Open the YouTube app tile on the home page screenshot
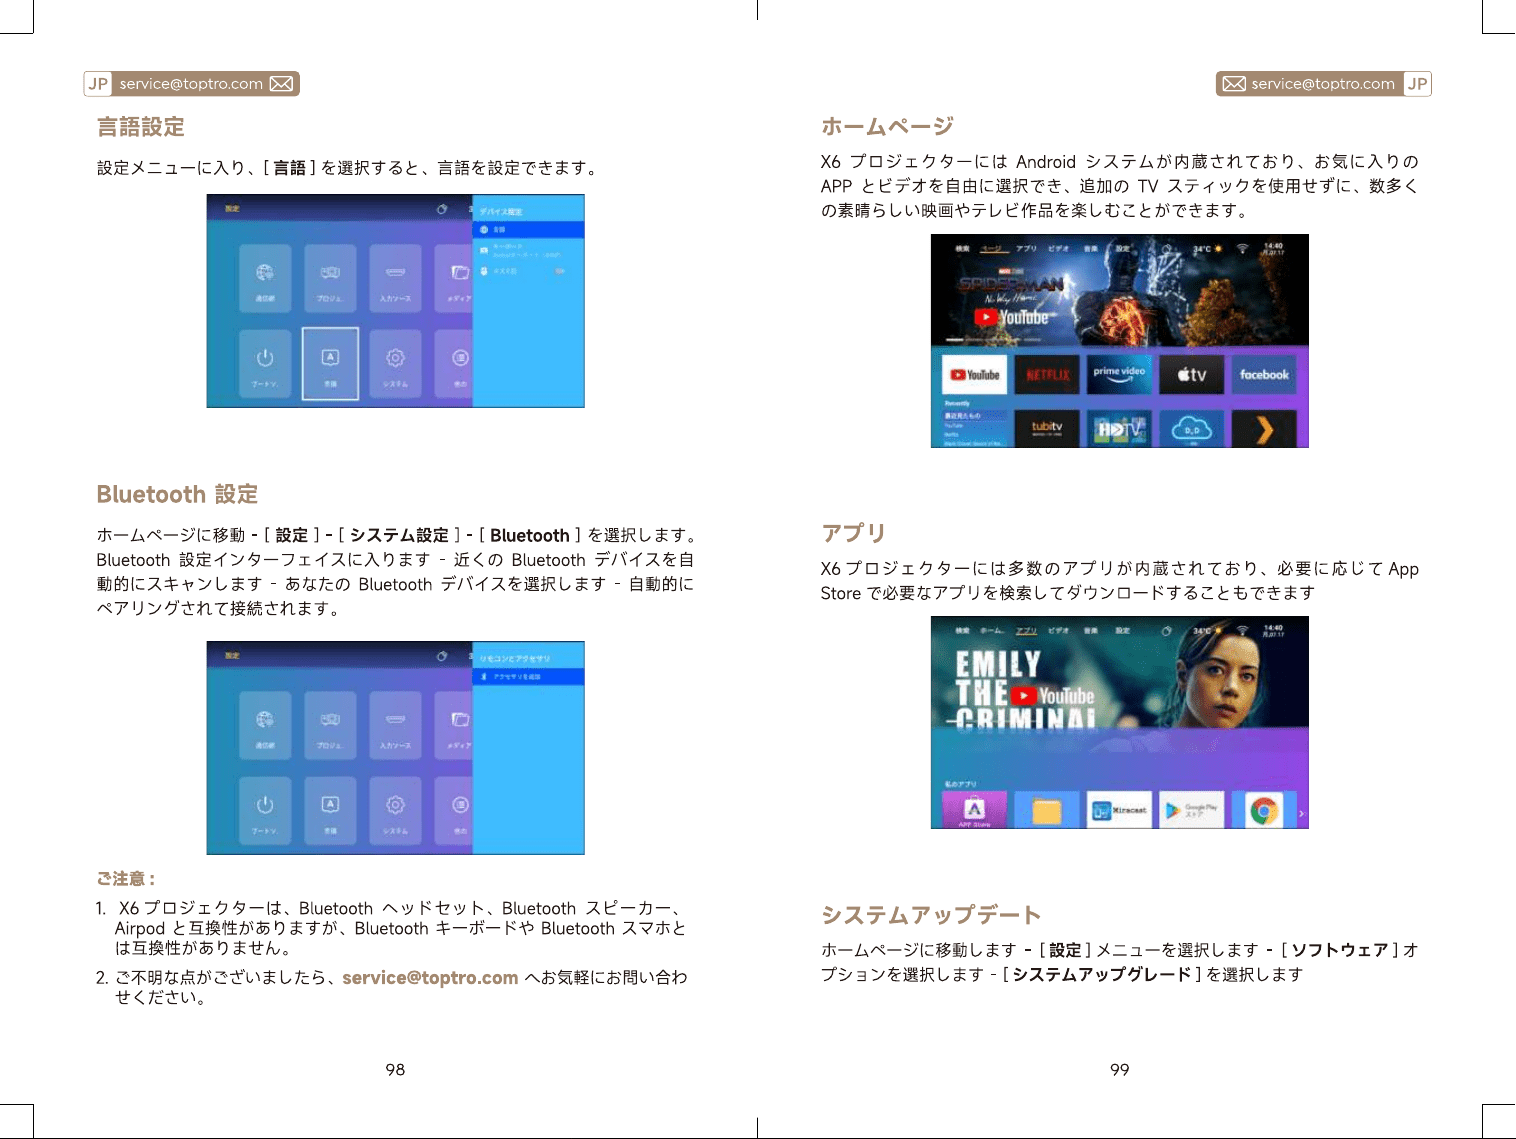 [975, 375]
